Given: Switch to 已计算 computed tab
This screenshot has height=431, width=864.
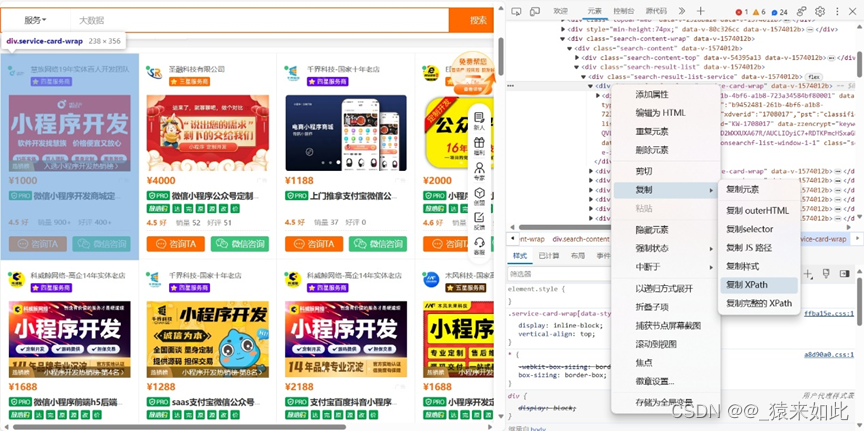Looking at the screenshot, I should click(549, 256).
